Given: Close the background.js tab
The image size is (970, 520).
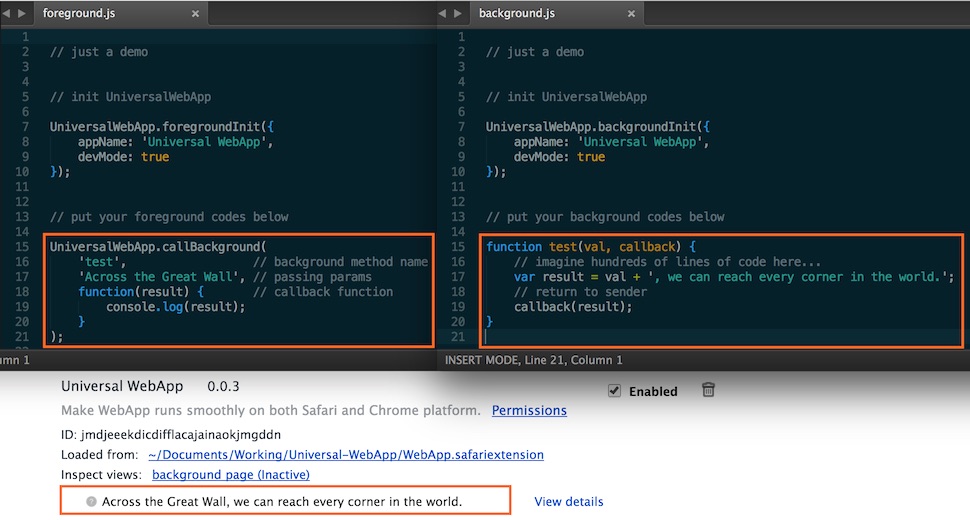Looking at the screenshot, I should coord(631,14).
